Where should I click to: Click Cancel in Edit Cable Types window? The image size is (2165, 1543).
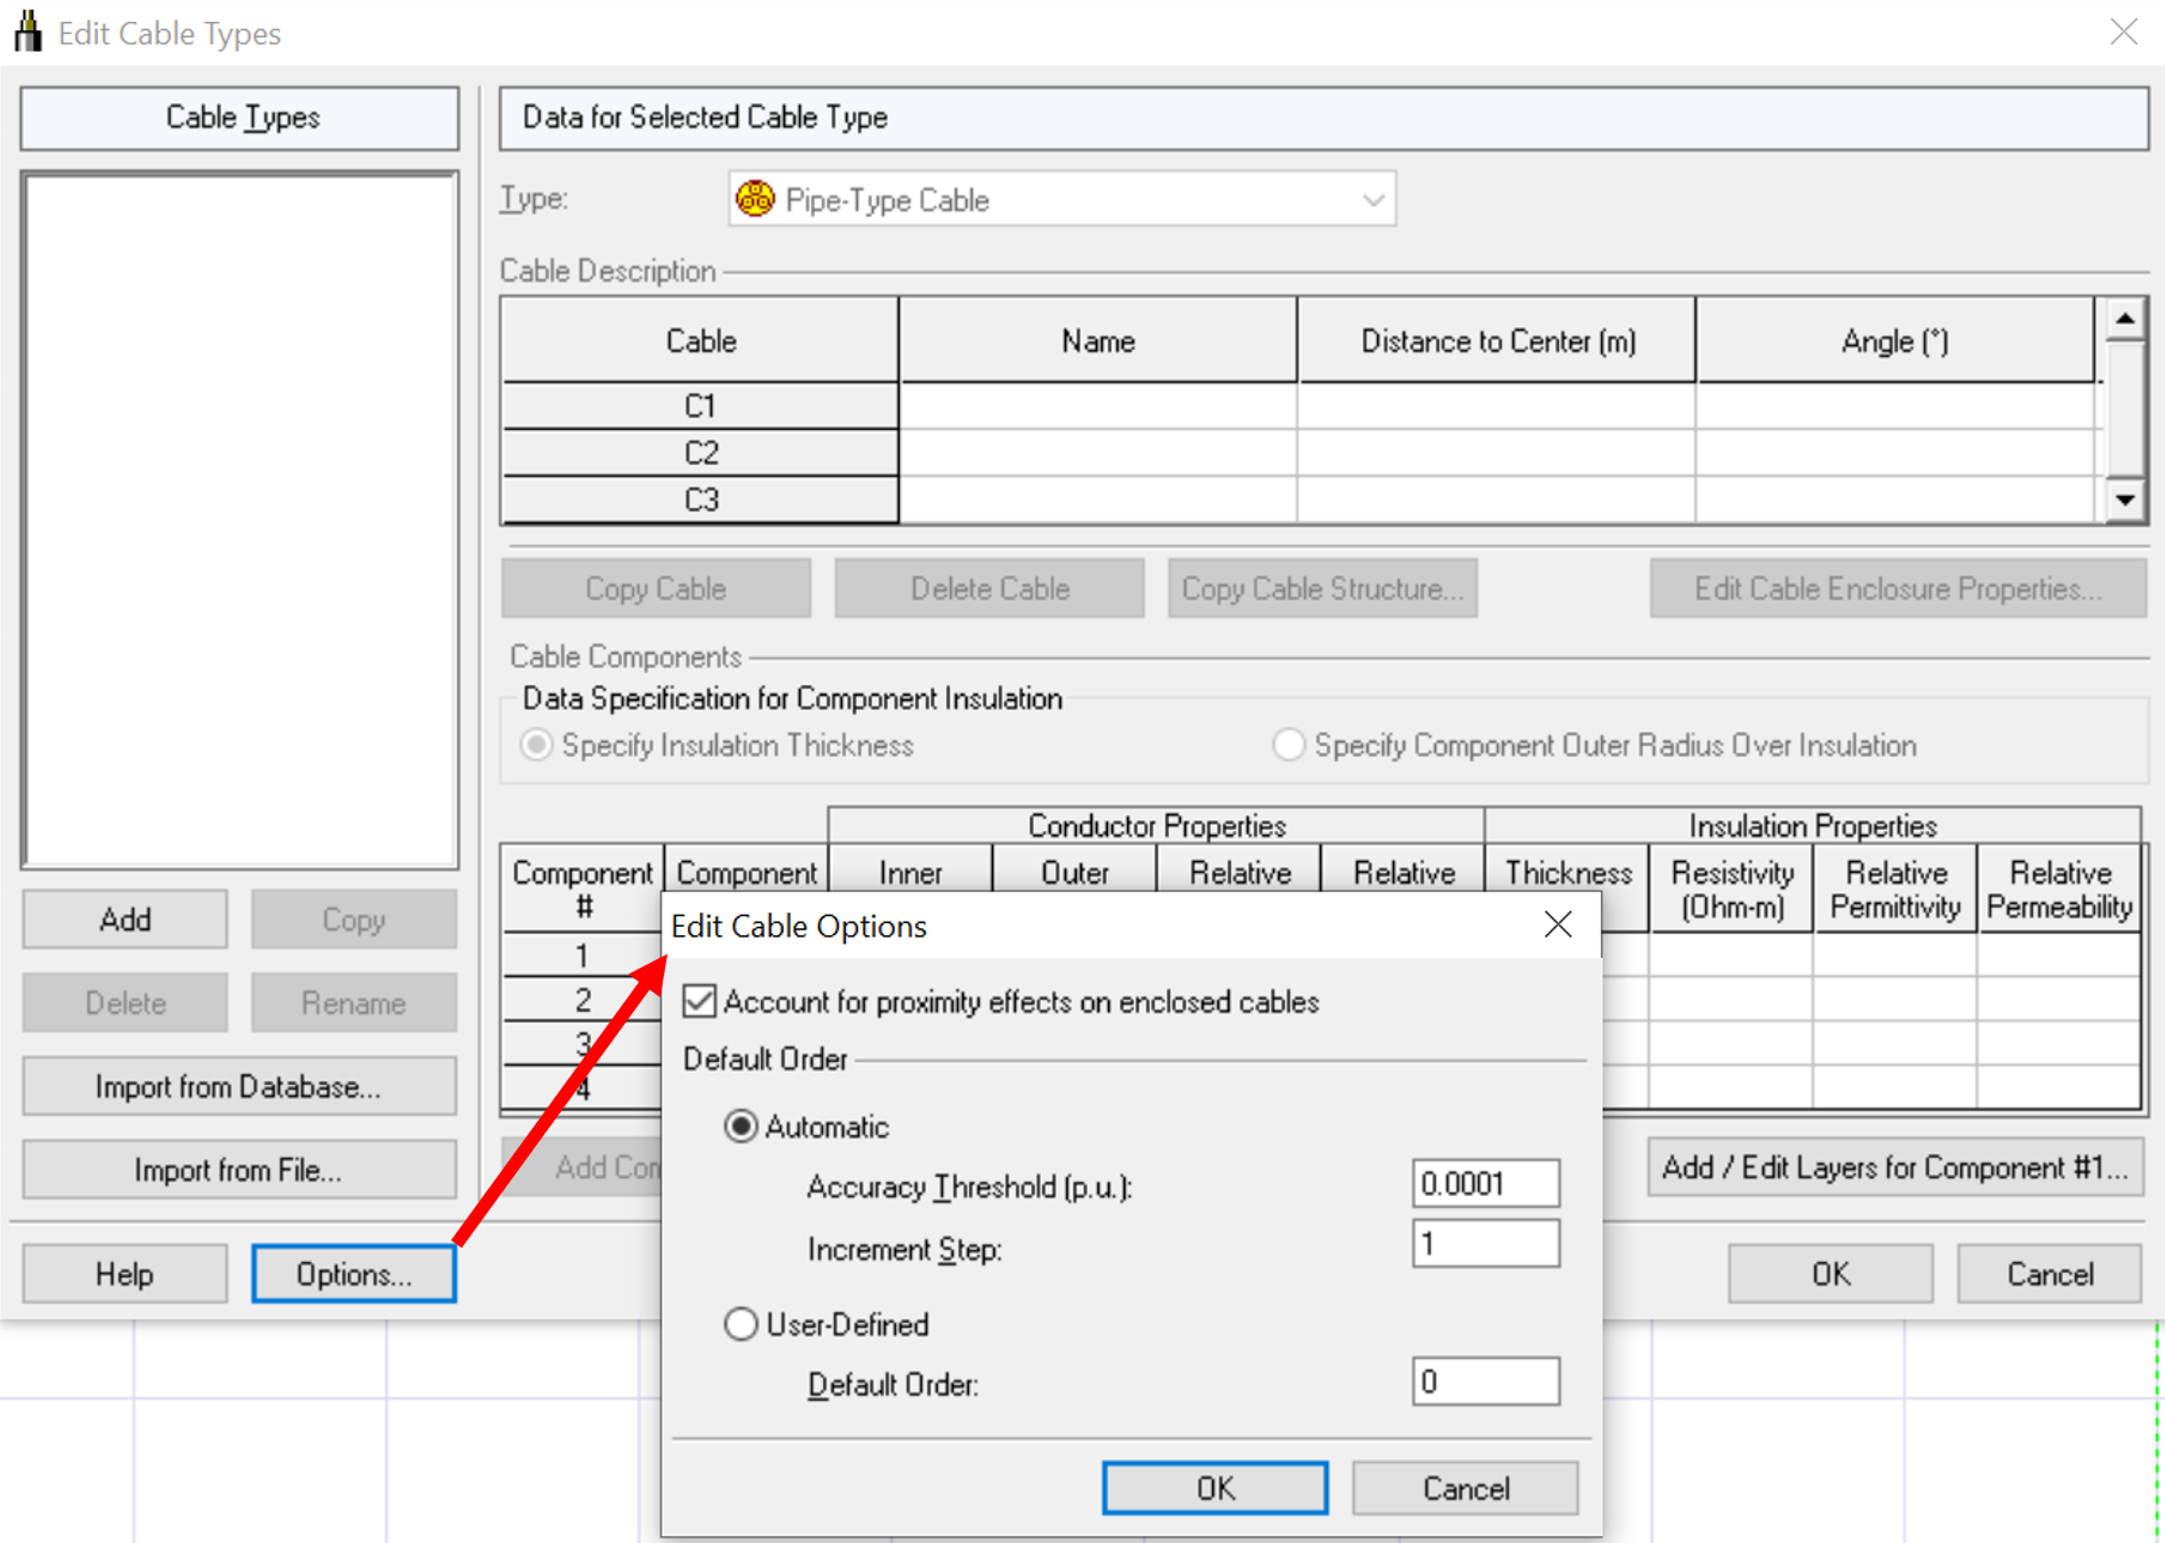pyautogui.click(x=2050, y=1274)
